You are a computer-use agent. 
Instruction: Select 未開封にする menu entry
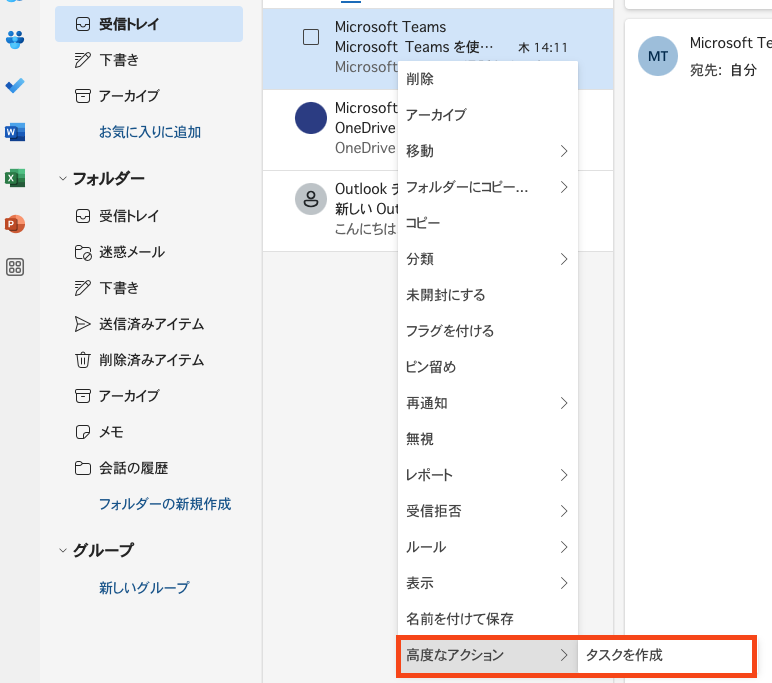pyautogui.click(x=487, y=295)
